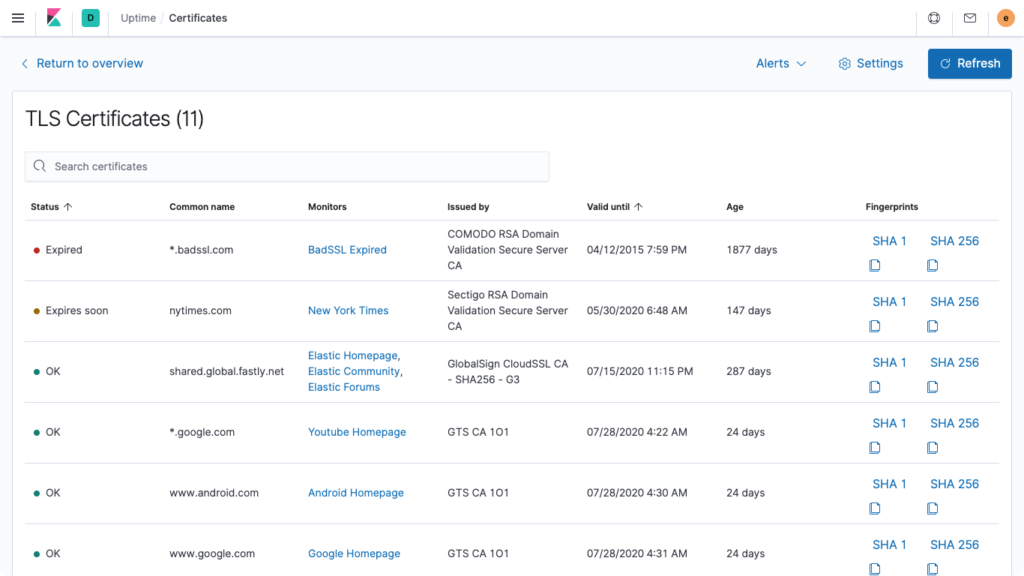Copy SHA 1 fingerprint for shared.global.fastly.net

[874, 387]
